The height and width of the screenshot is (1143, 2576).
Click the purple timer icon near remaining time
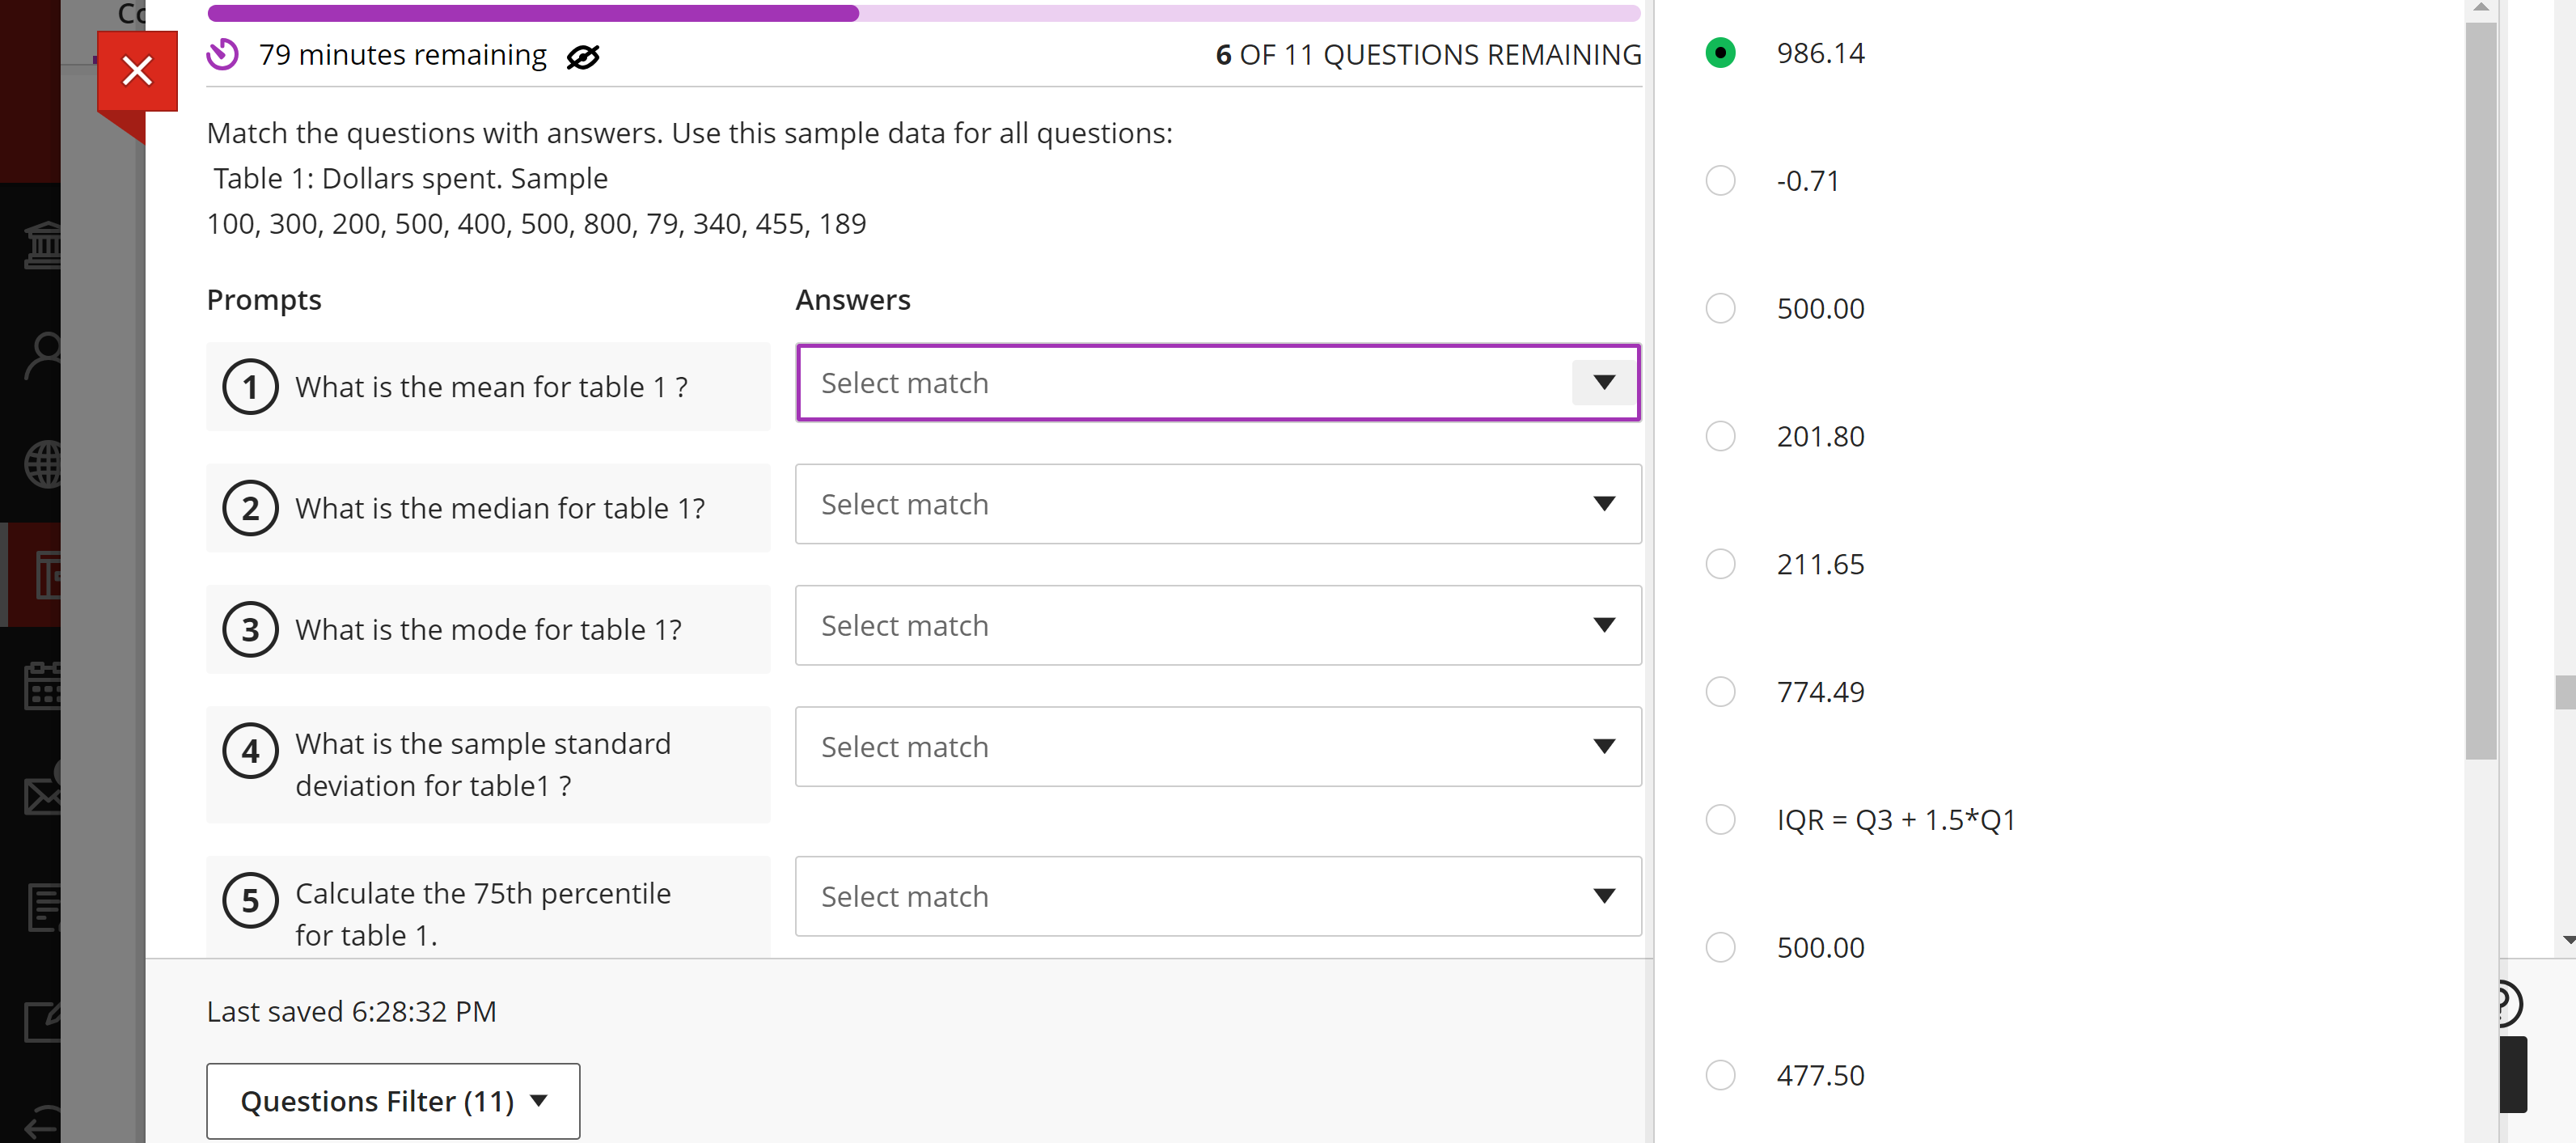(x=222, y=54)
